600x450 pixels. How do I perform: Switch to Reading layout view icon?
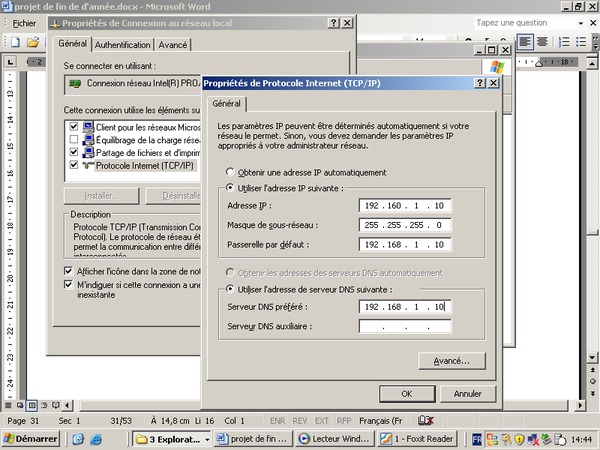click(x=55, y=405)
